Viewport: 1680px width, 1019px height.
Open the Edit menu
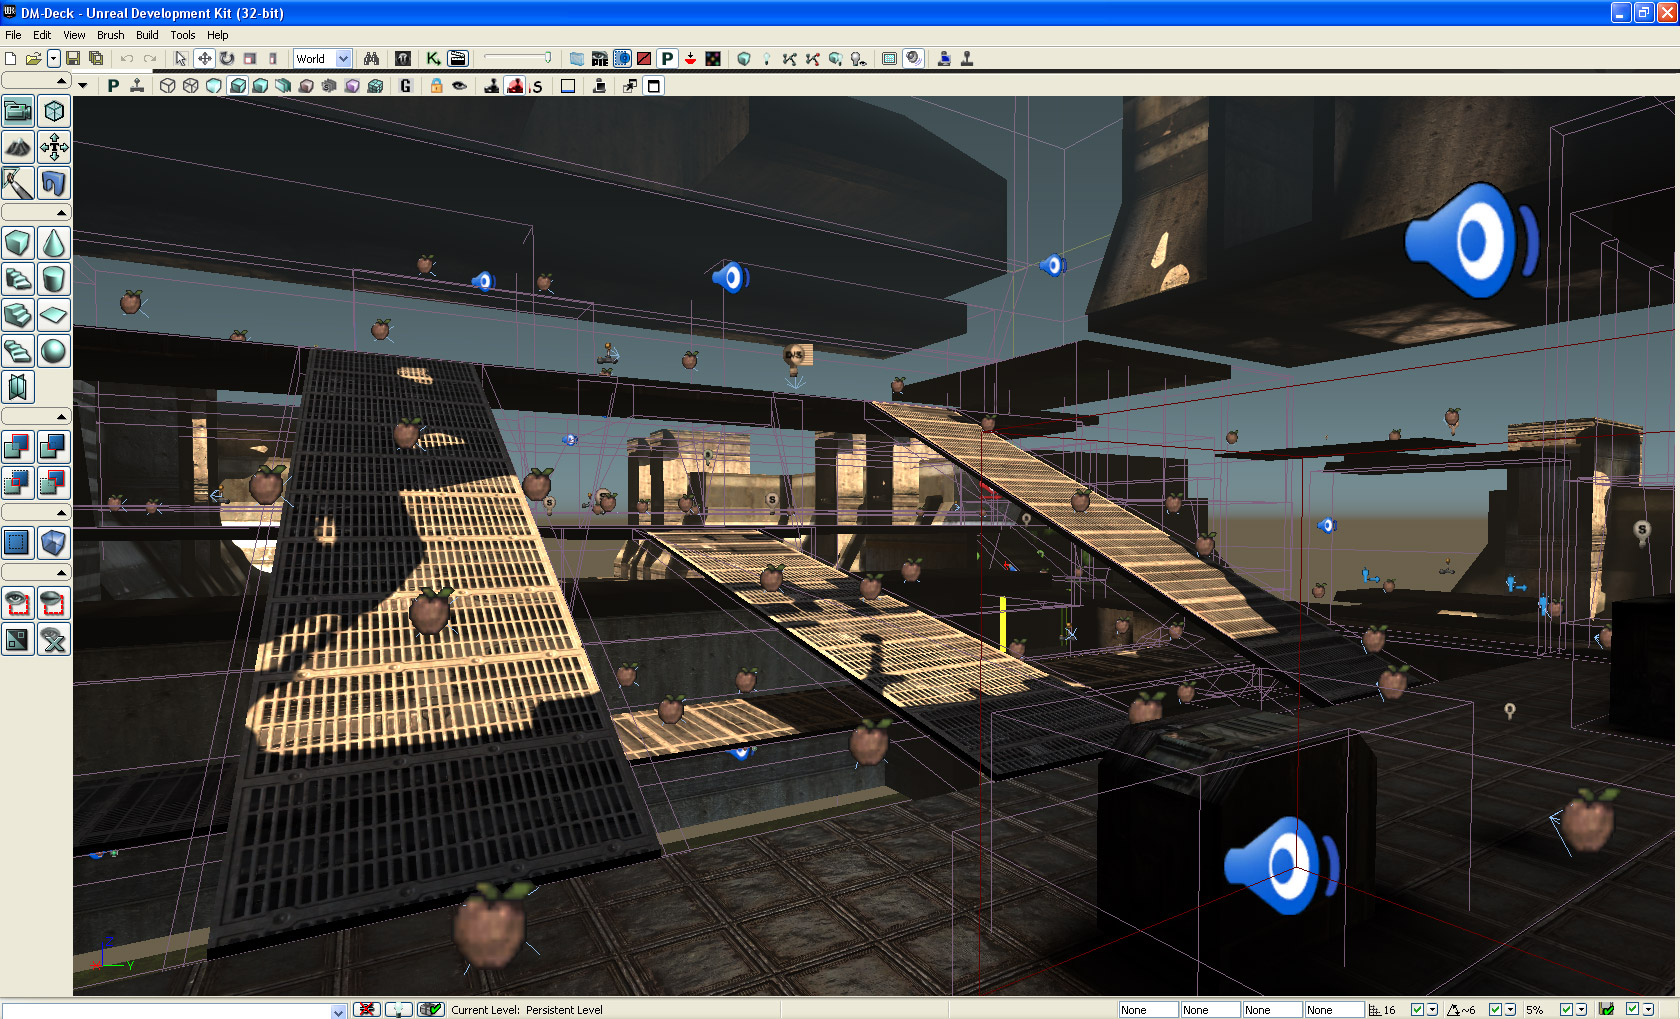click(42, 35)
